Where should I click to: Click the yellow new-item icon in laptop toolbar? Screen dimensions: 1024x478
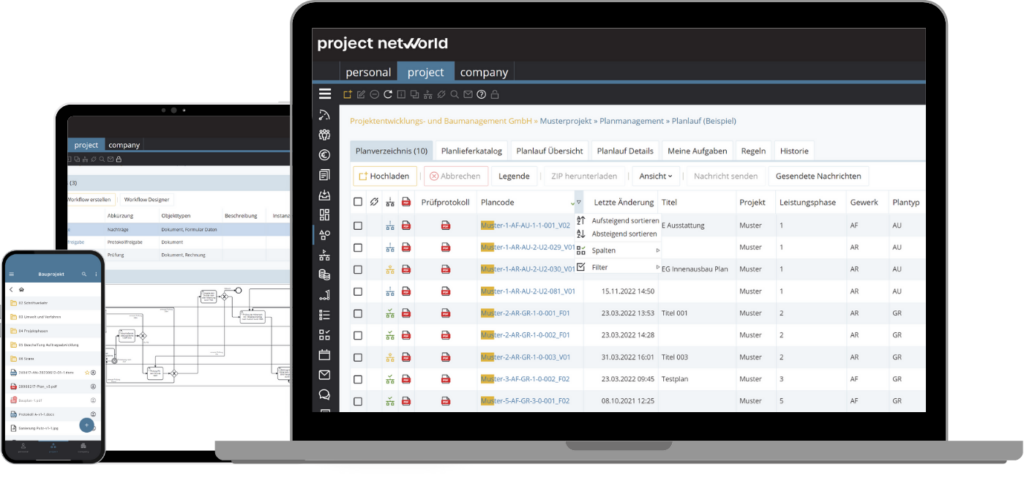(347, 95)
